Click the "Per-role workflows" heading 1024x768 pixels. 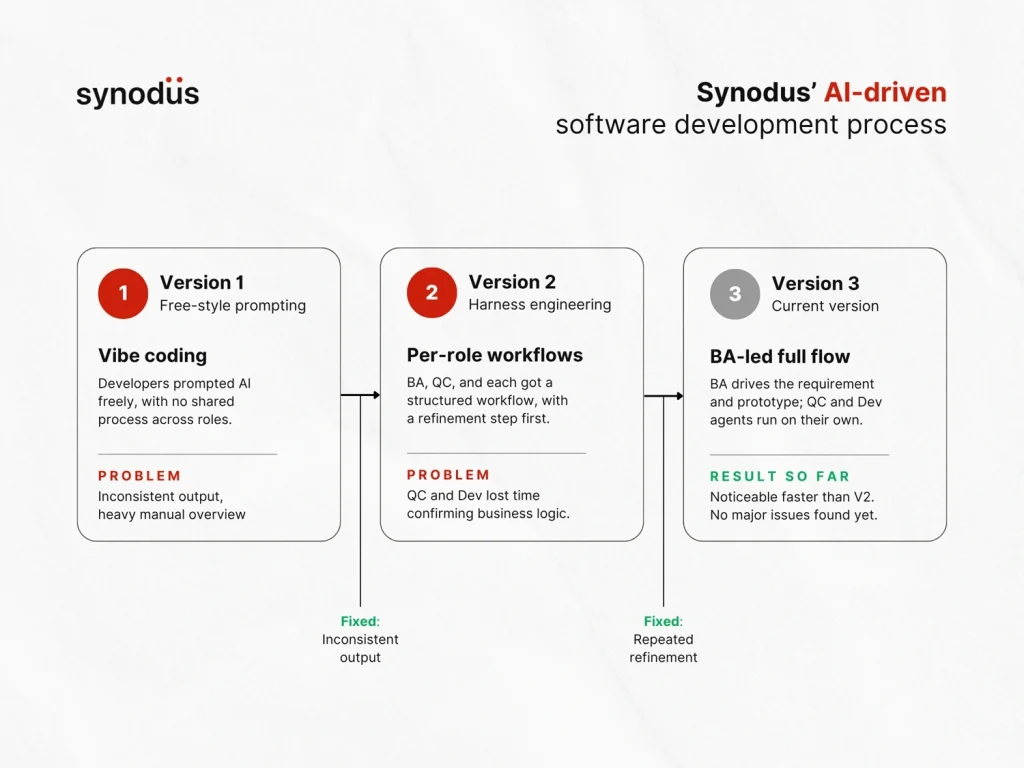coord(494,355)
